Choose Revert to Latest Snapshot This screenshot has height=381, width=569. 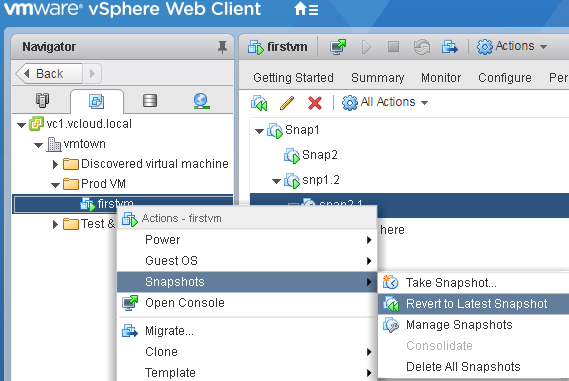[473, 304]
